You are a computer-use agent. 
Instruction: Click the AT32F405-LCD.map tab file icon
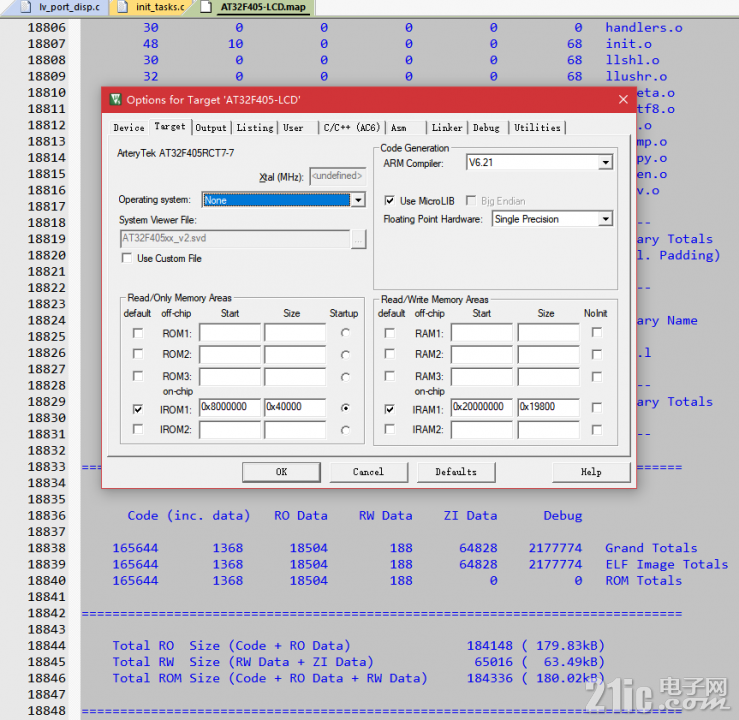pyautogui.click(x=206, y=7)
